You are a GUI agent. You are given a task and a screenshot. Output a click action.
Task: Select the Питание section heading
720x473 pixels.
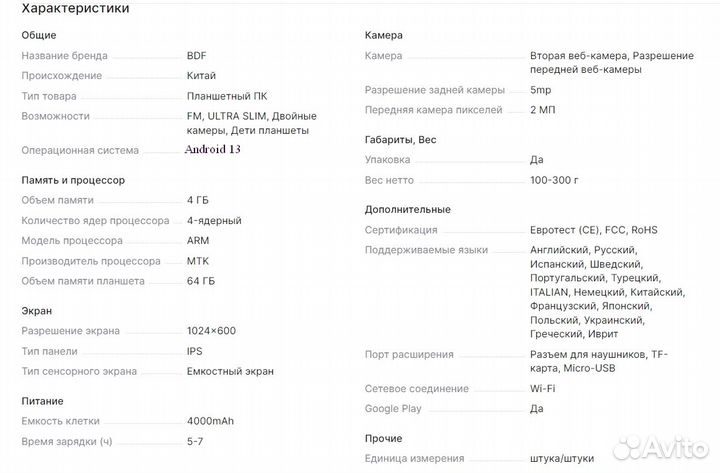[x=43, y=401]
